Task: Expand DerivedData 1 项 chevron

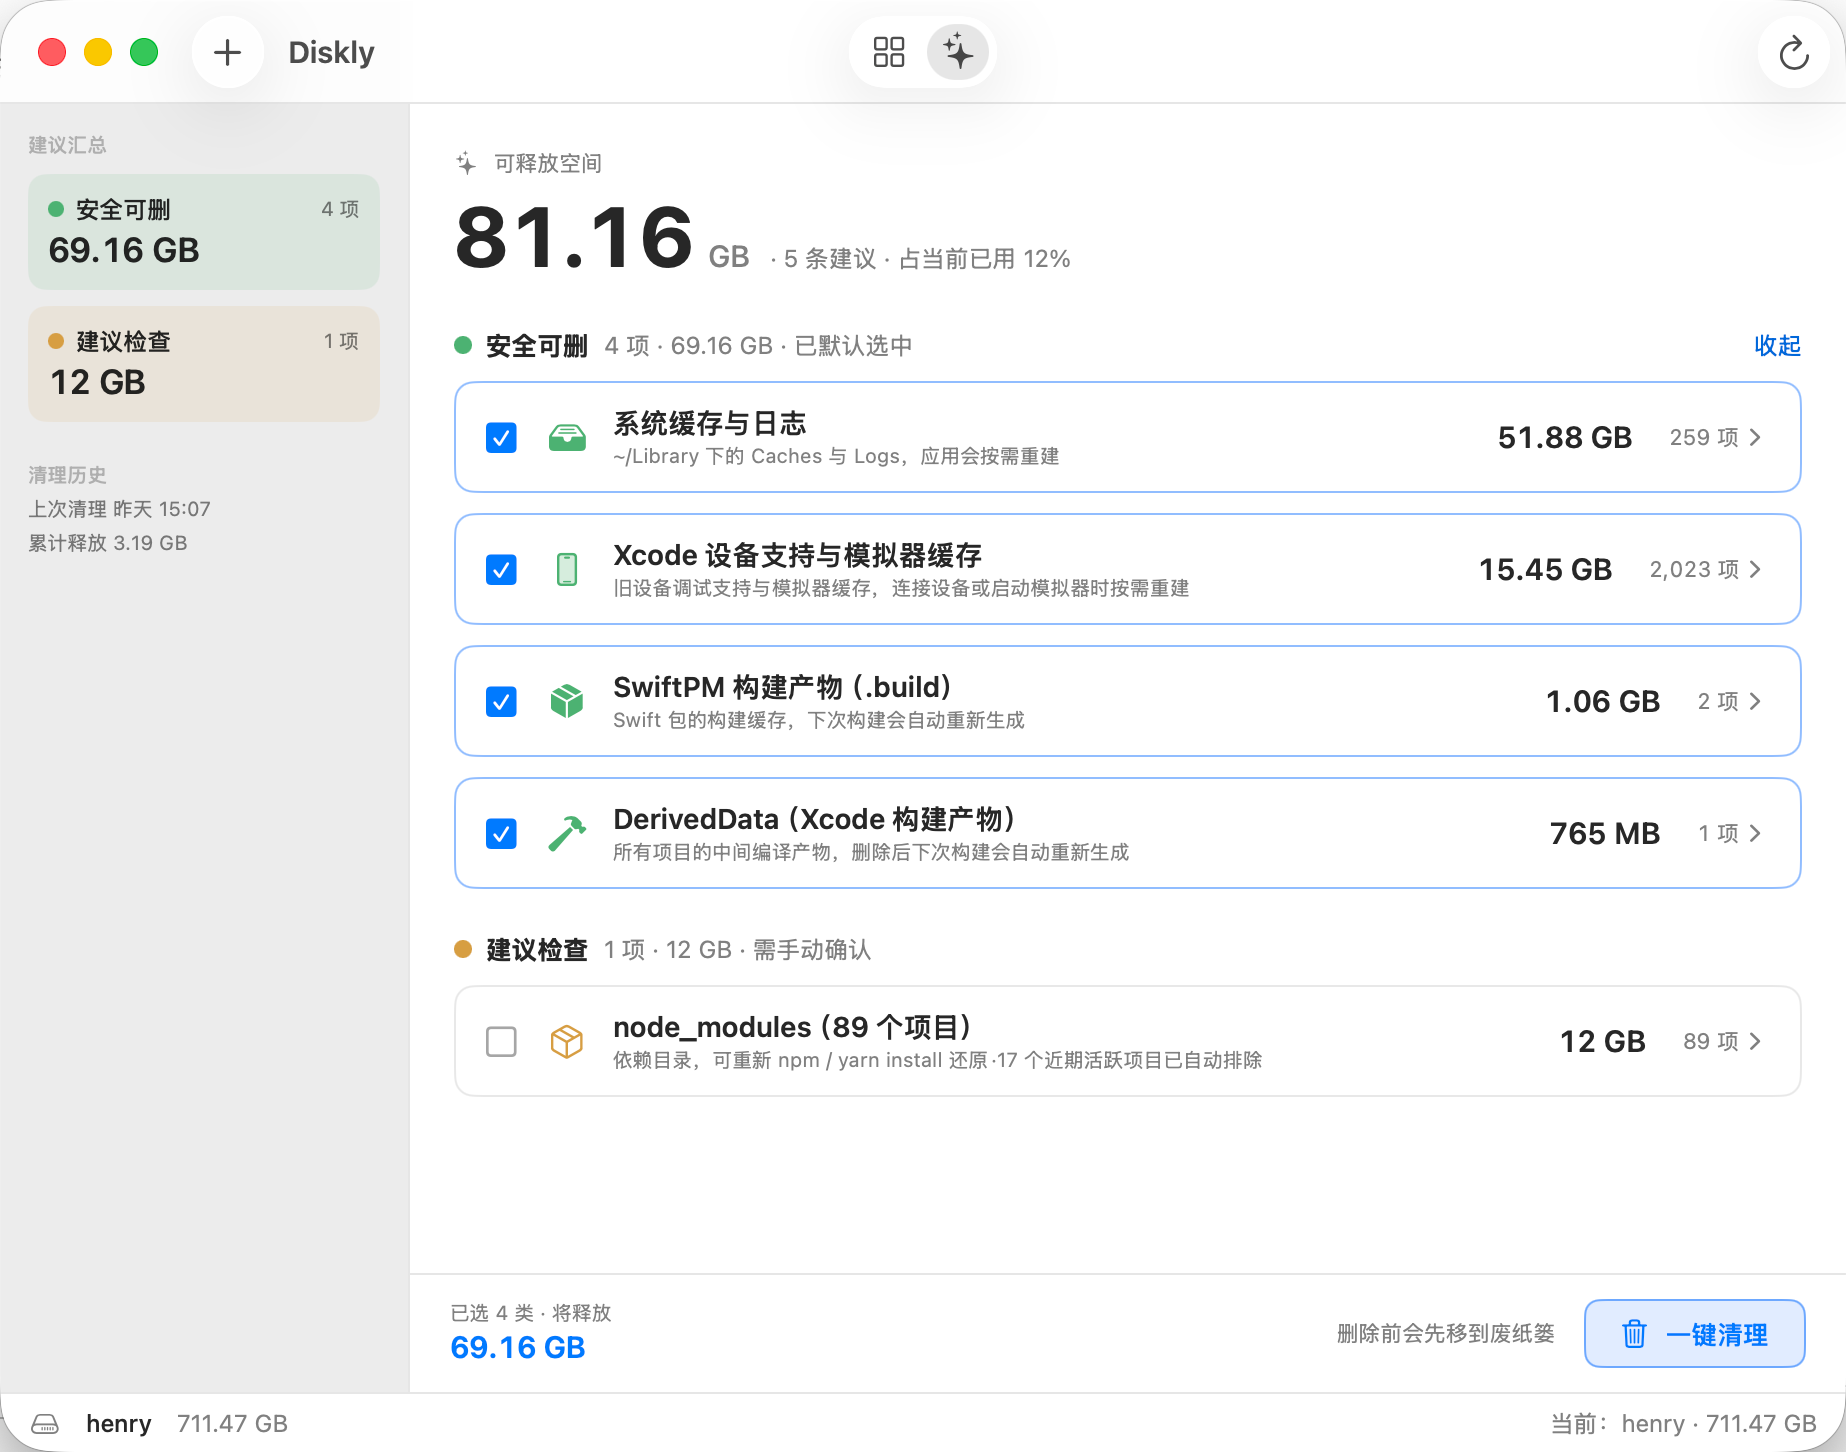Action: tap(1754, 833)
